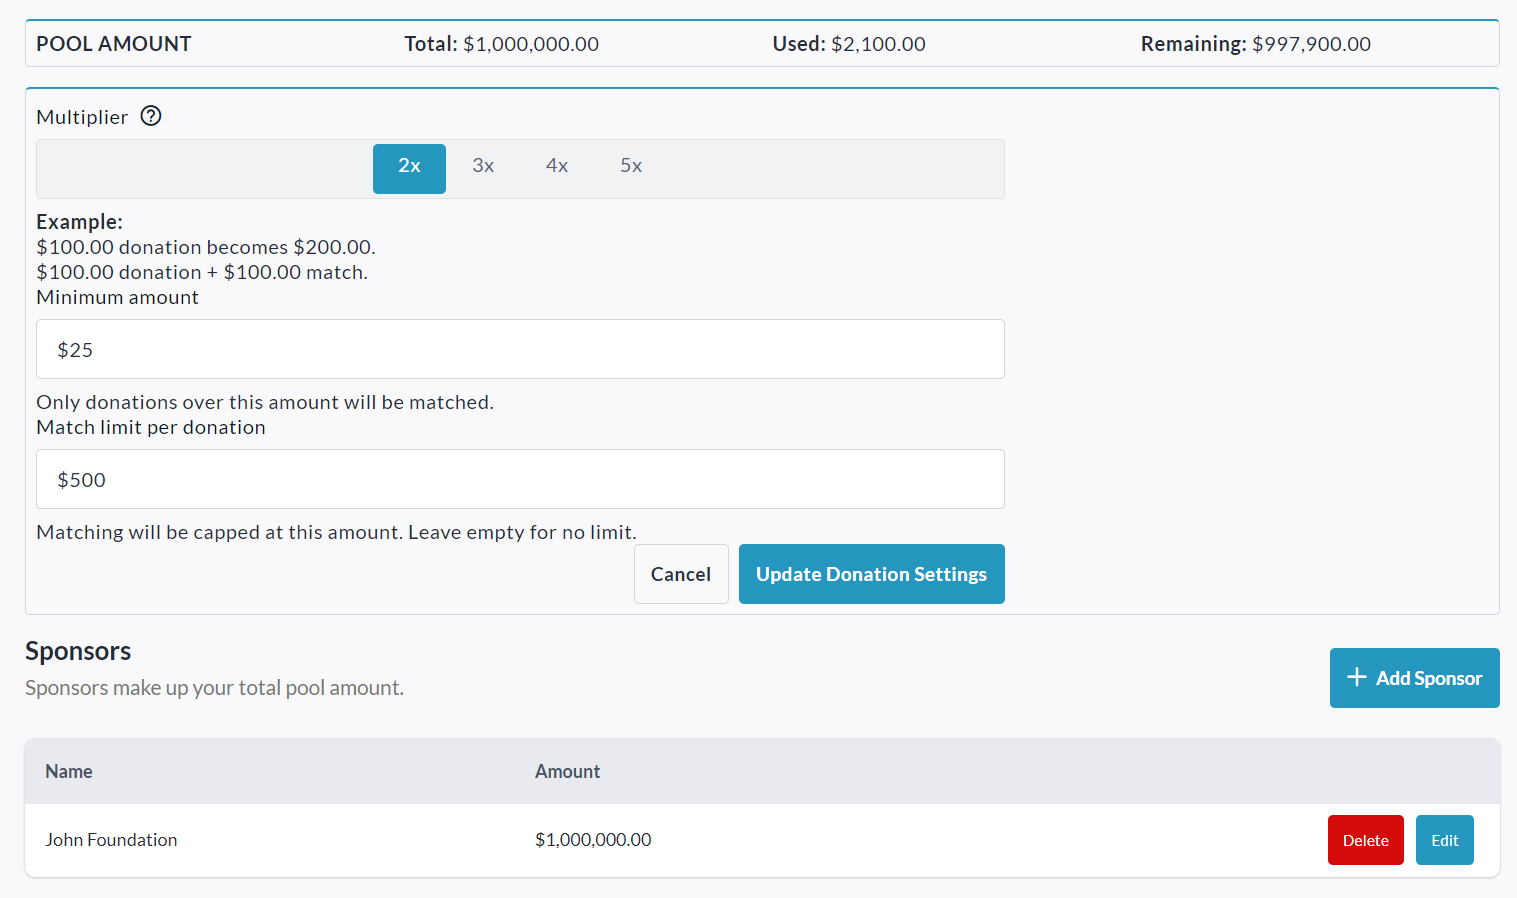This screenshot has height=898, width=1517.
Task: Click the Name column header
Action: (69, 771)
